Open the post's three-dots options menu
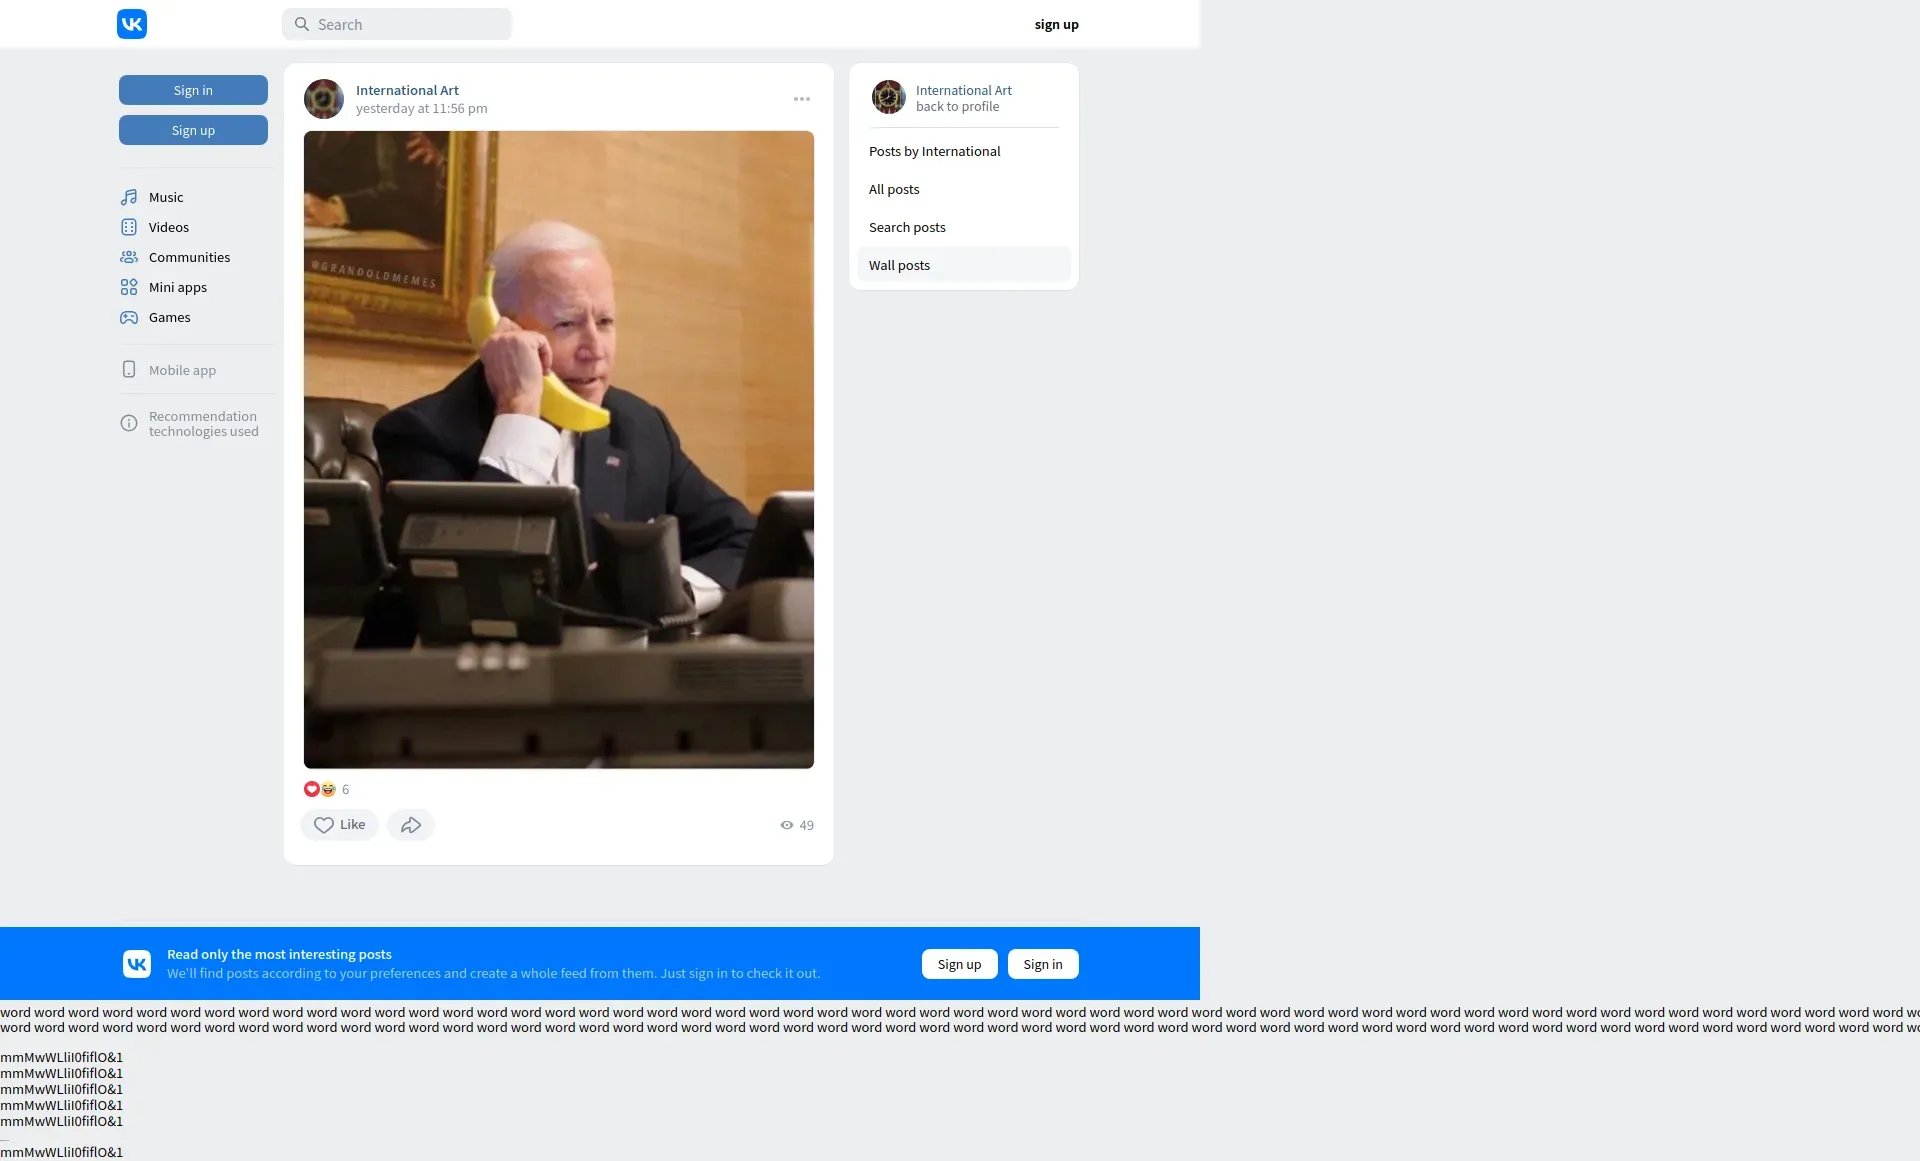Image resolution: width=1920 pixels, height=1161 pixels. (x=802, y=99)
